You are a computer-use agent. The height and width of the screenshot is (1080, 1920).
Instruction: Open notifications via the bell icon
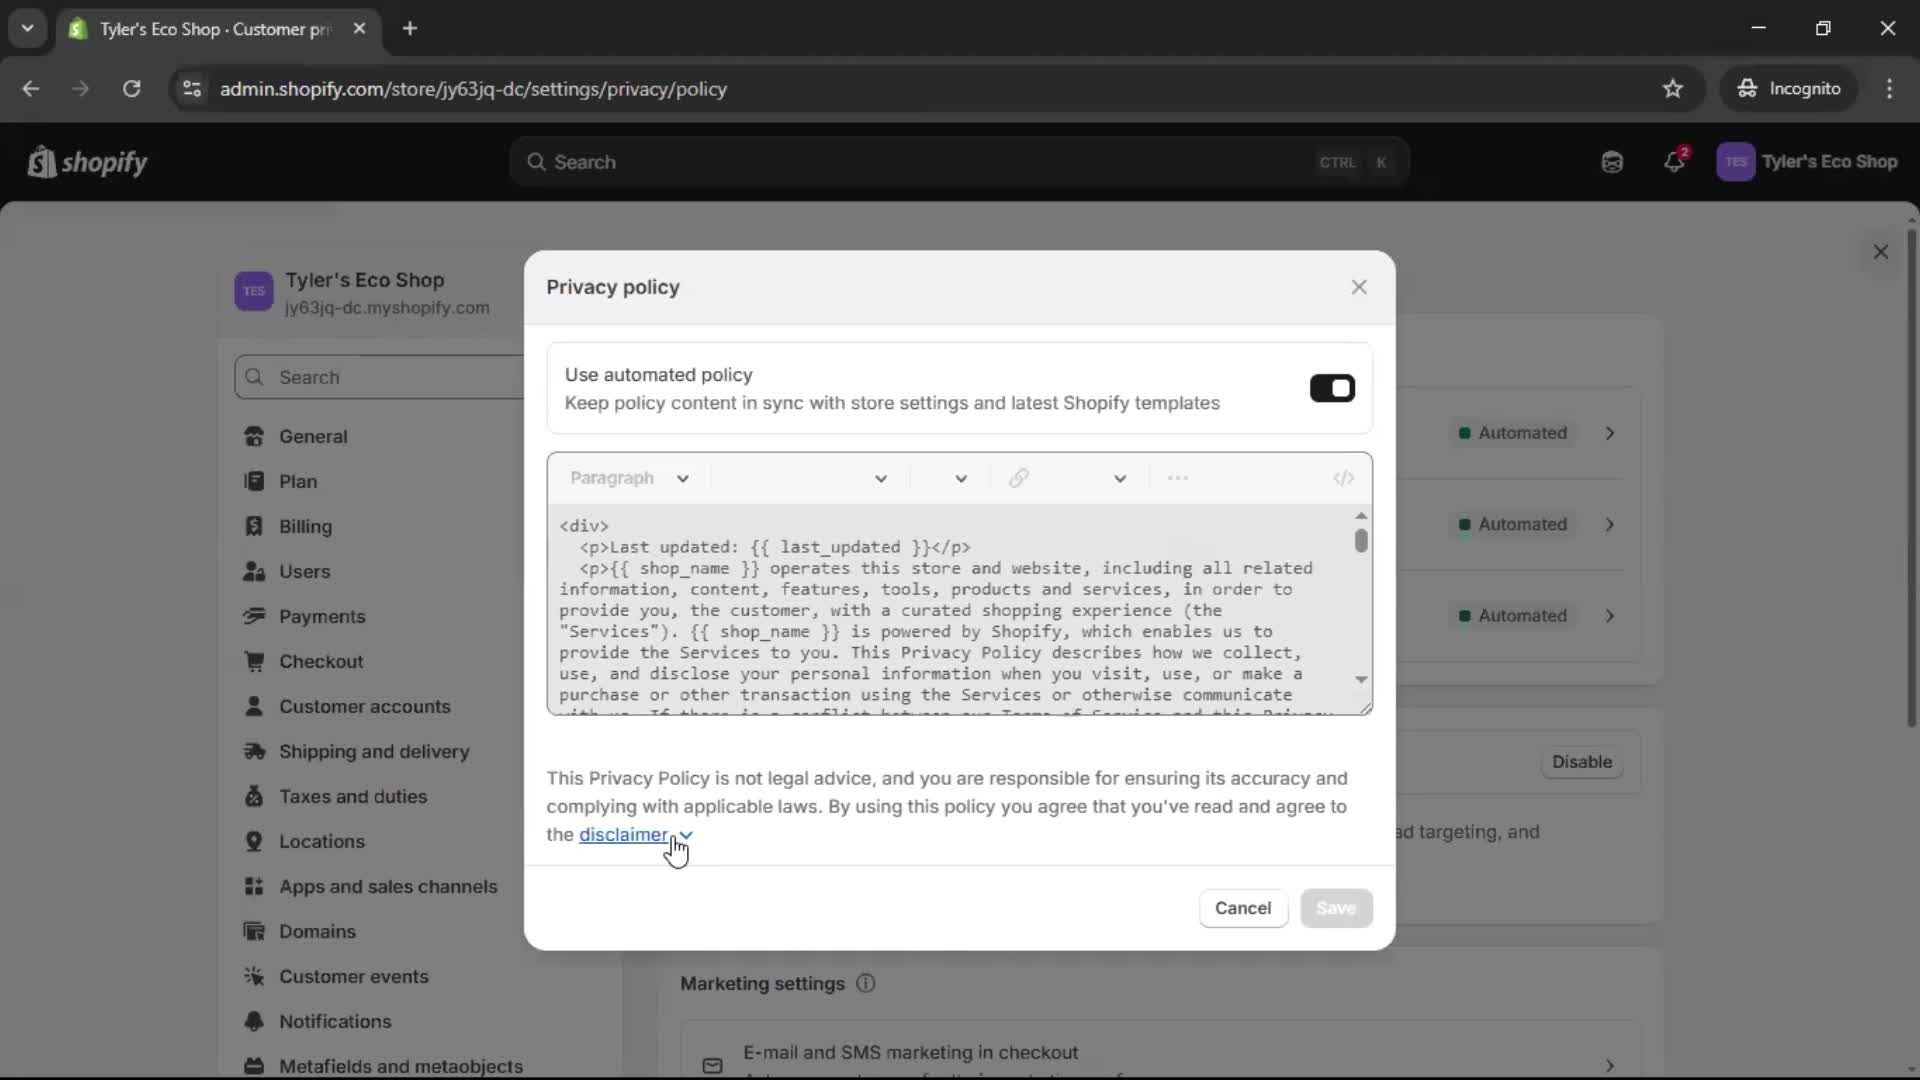coord(1675,161)
